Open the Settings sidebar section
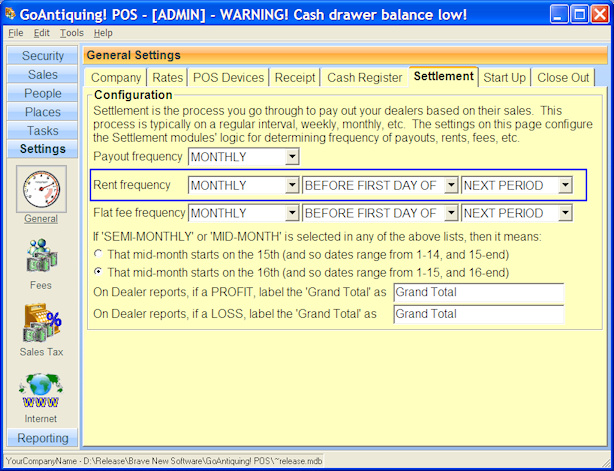Image resolution: width=614 pixels, height=471 pixels. tap(42, 149)
